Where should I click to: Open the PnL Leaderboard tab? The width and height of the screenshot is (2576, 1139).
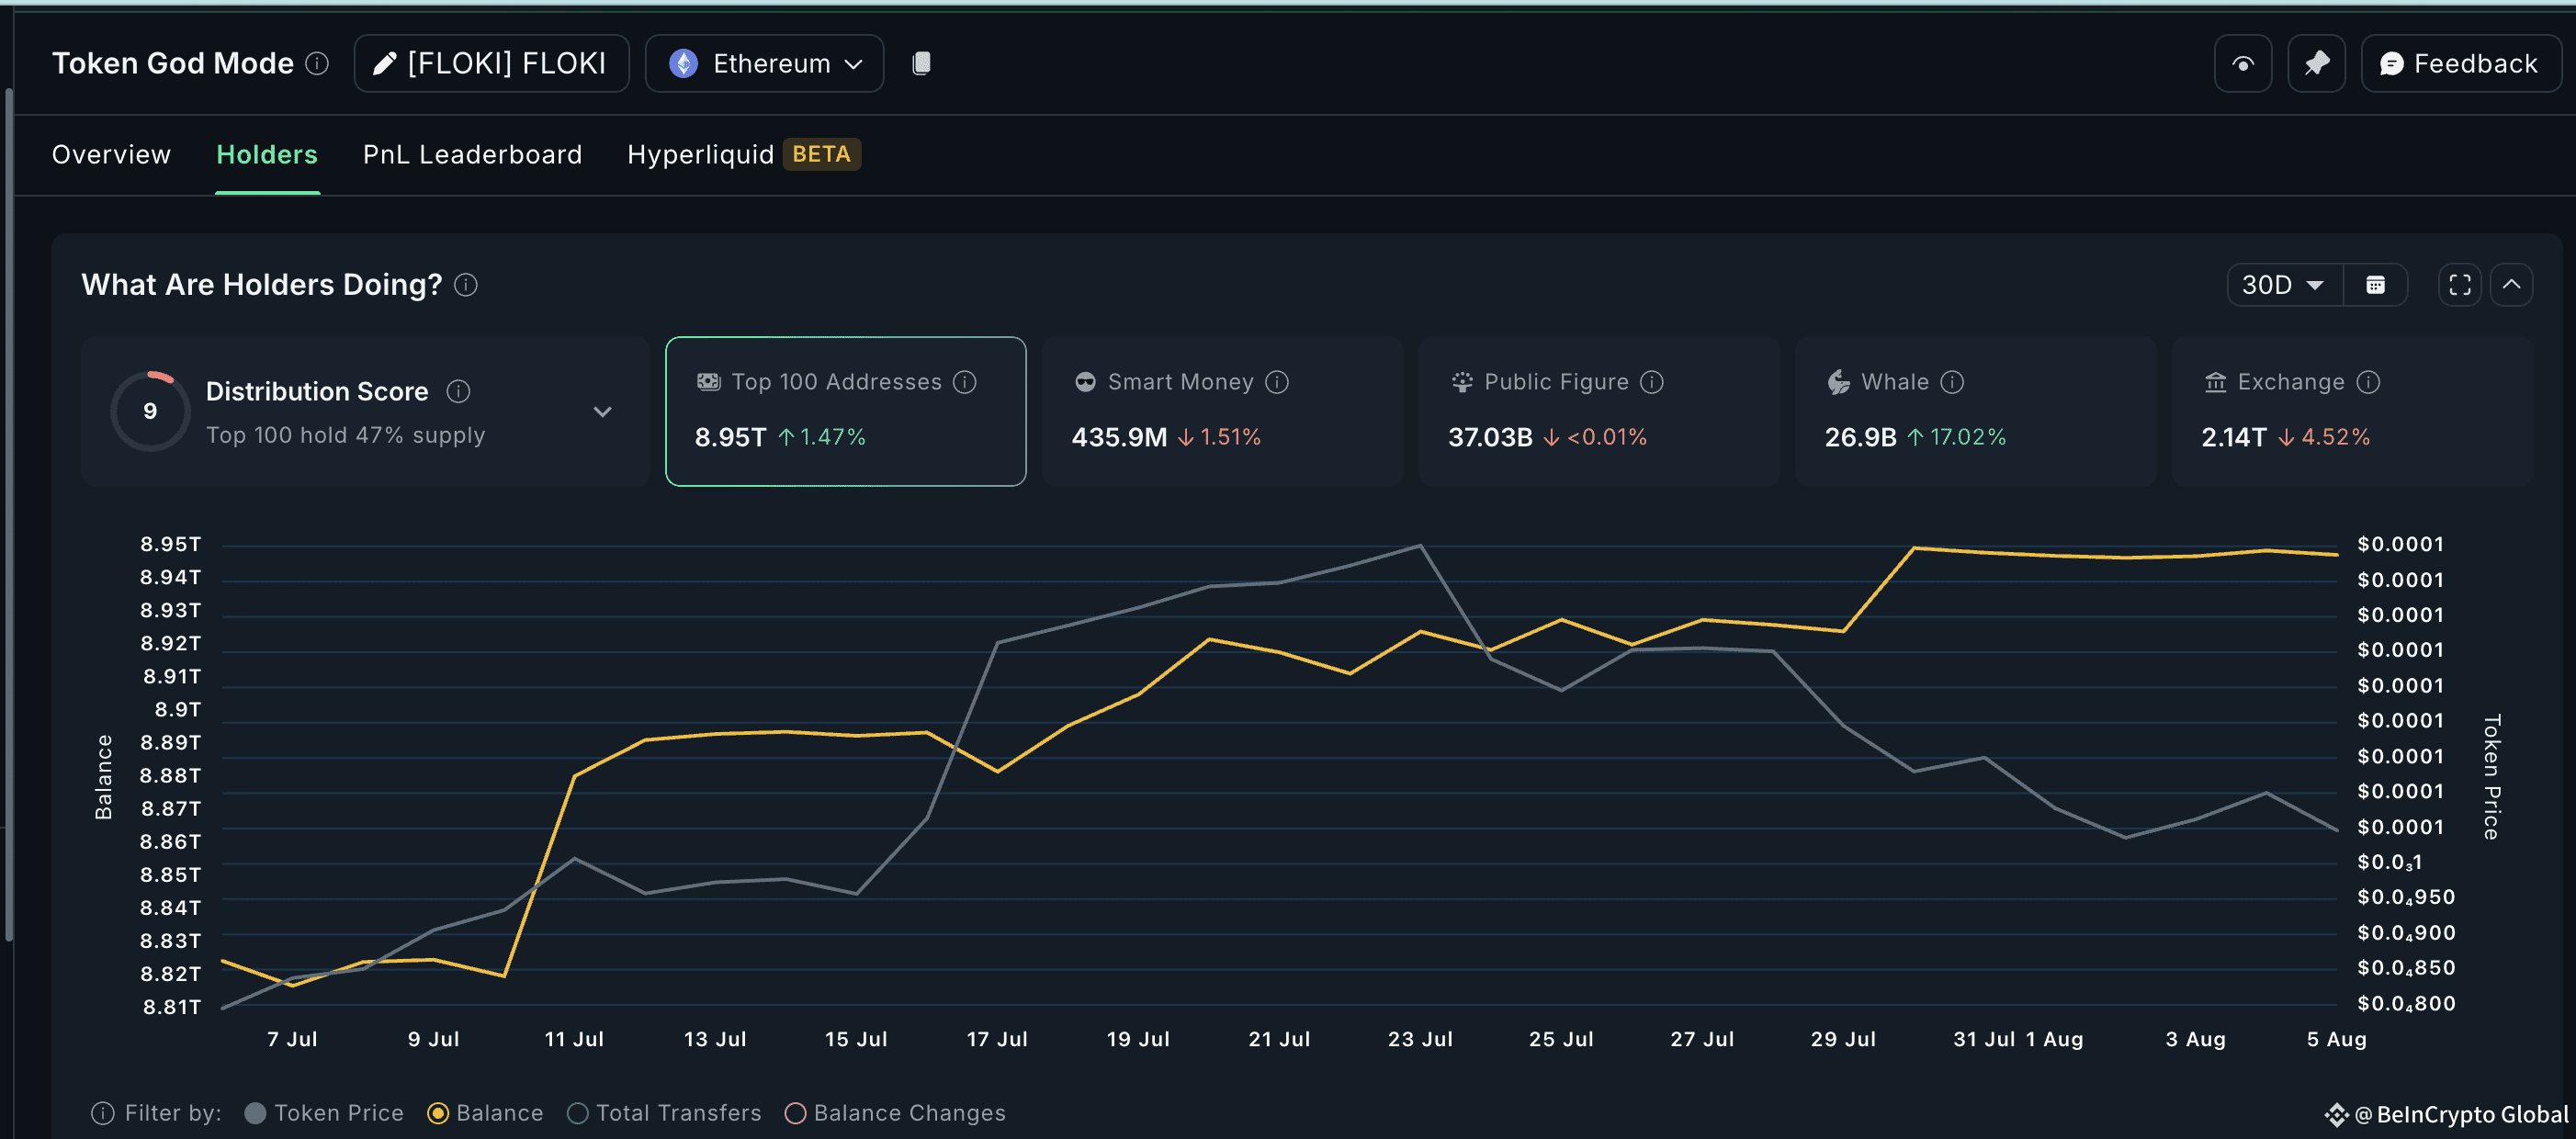(472, 154)
